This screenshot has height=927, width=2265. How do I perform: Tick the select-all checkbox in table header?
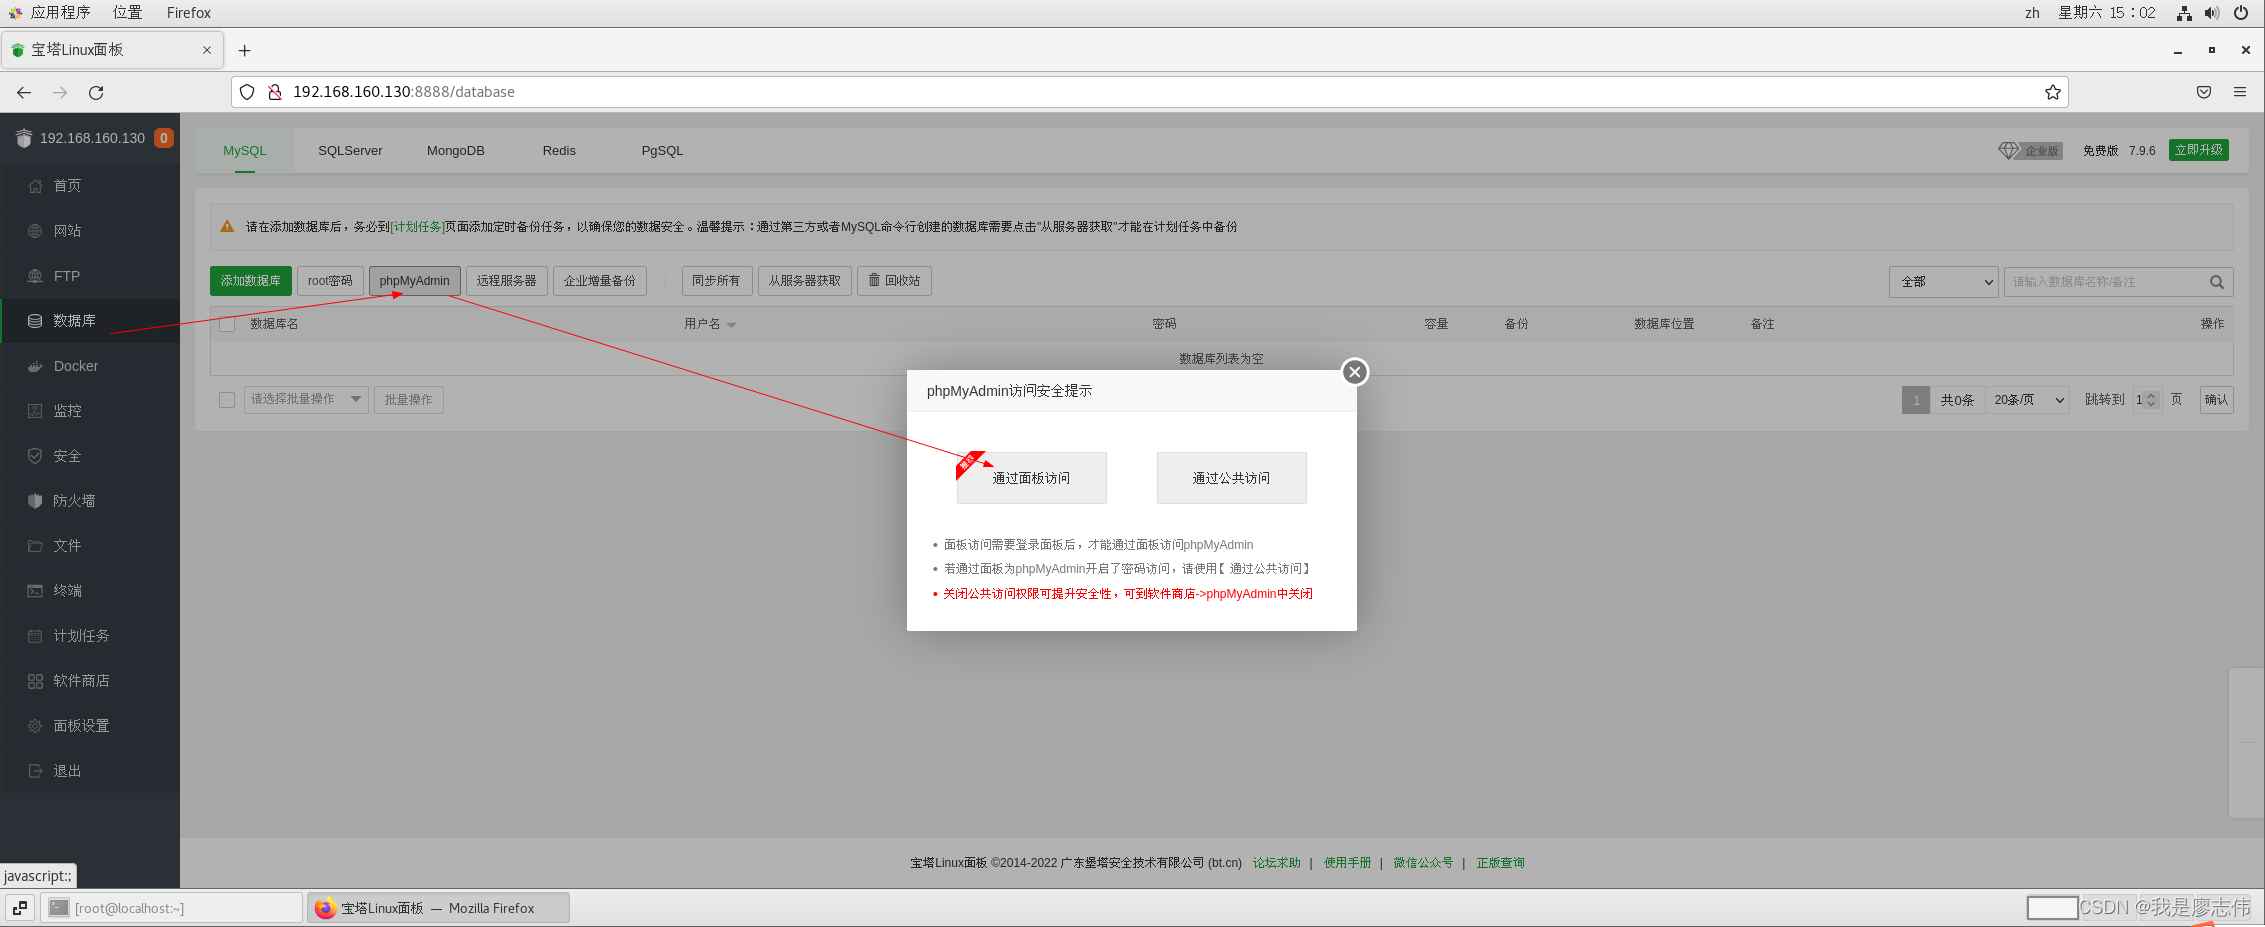227,324
